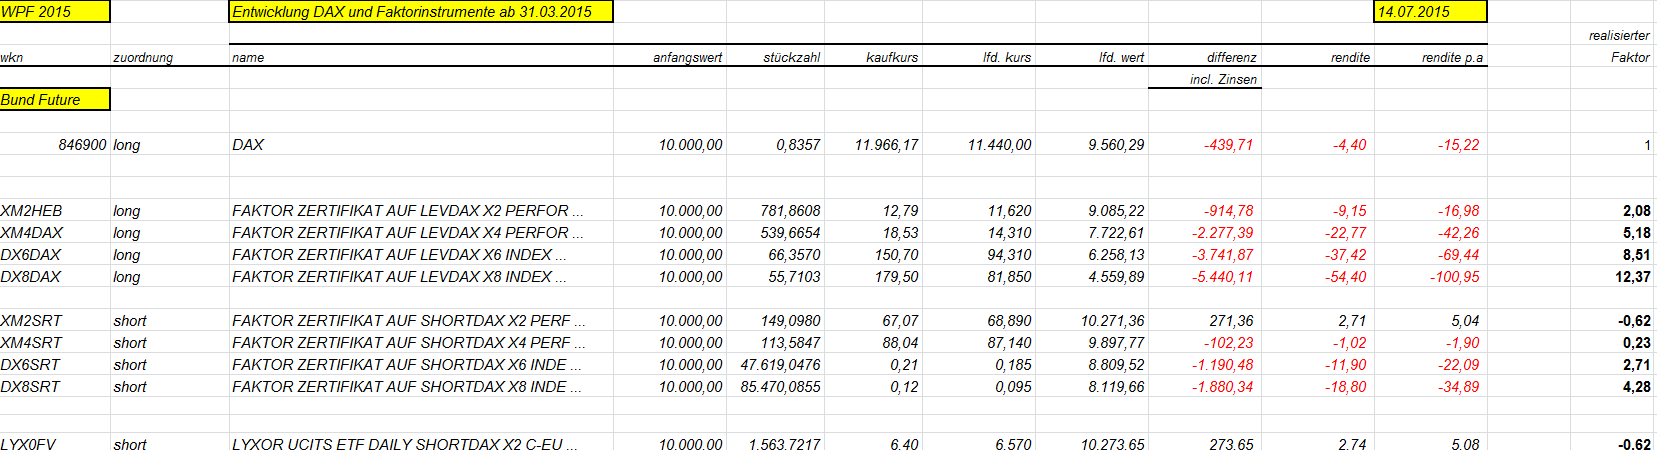Click WKN cell 'DX8DAX'
This screenshot has height=450, width=1657.
pyautogui.click(x=30, y=277)
